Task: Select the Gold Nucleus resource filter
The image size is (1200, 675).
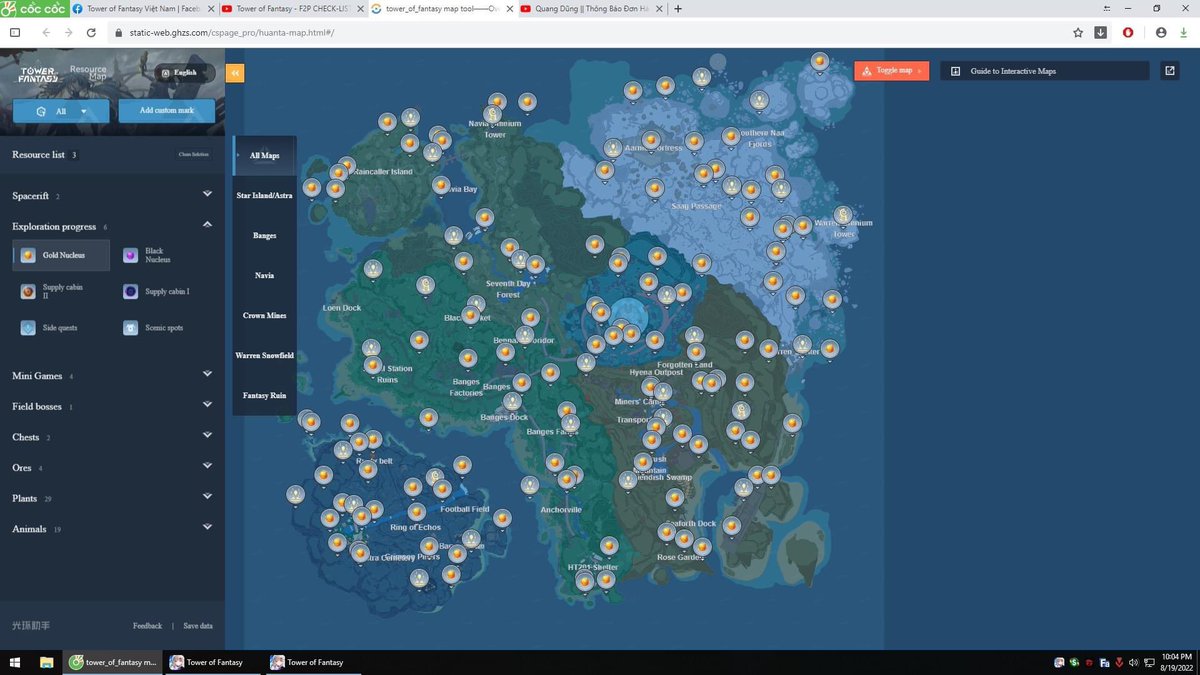Action: pos(61,255)
